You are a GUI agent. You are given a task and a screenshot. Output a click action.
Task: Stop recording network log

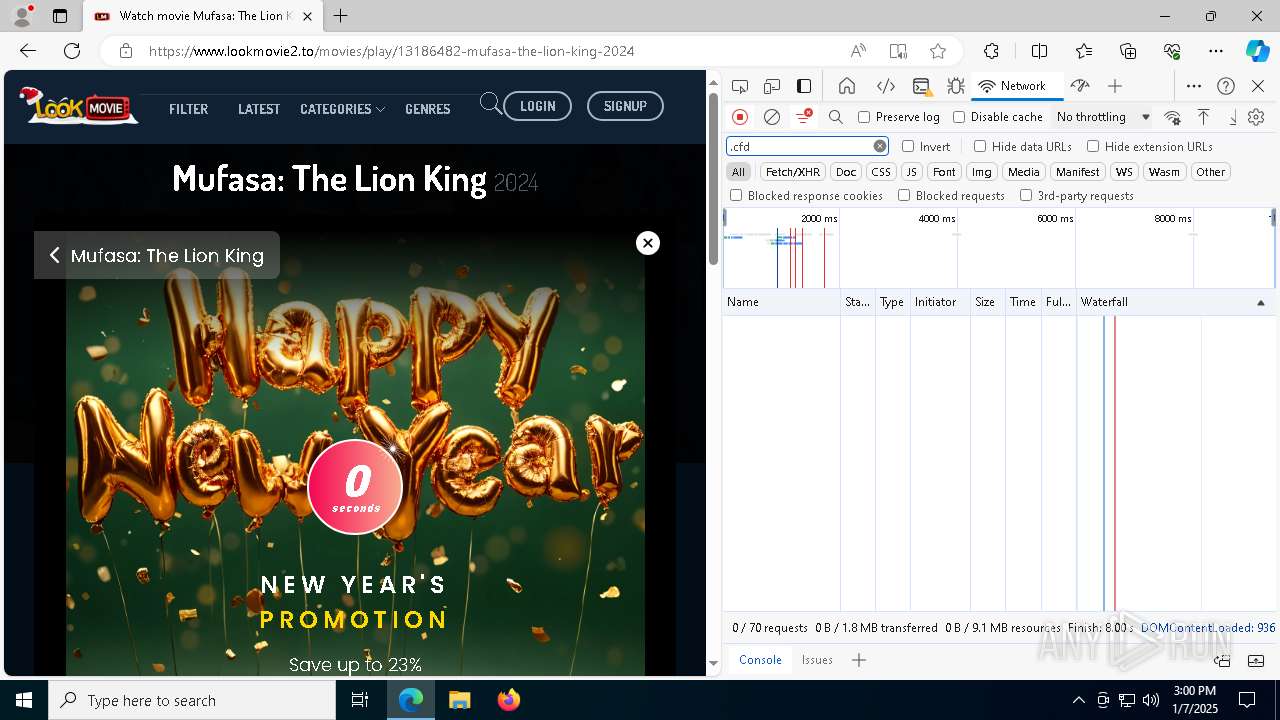pyautogui.click(x=740, y=117)
